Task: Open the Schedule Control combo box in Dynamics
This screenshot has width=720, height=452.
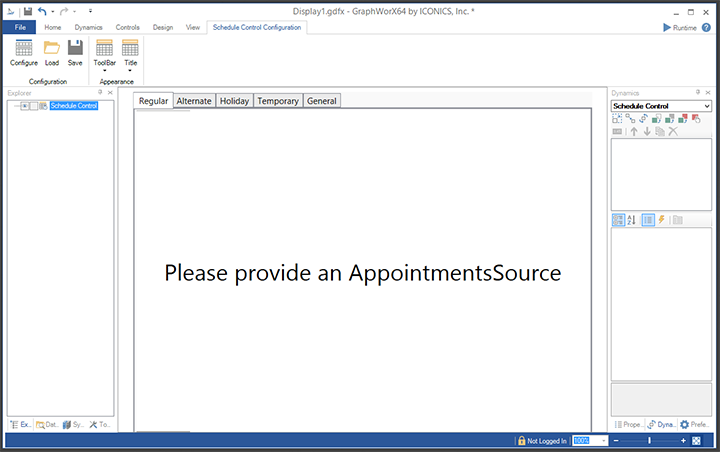Action: pos(661,105)
